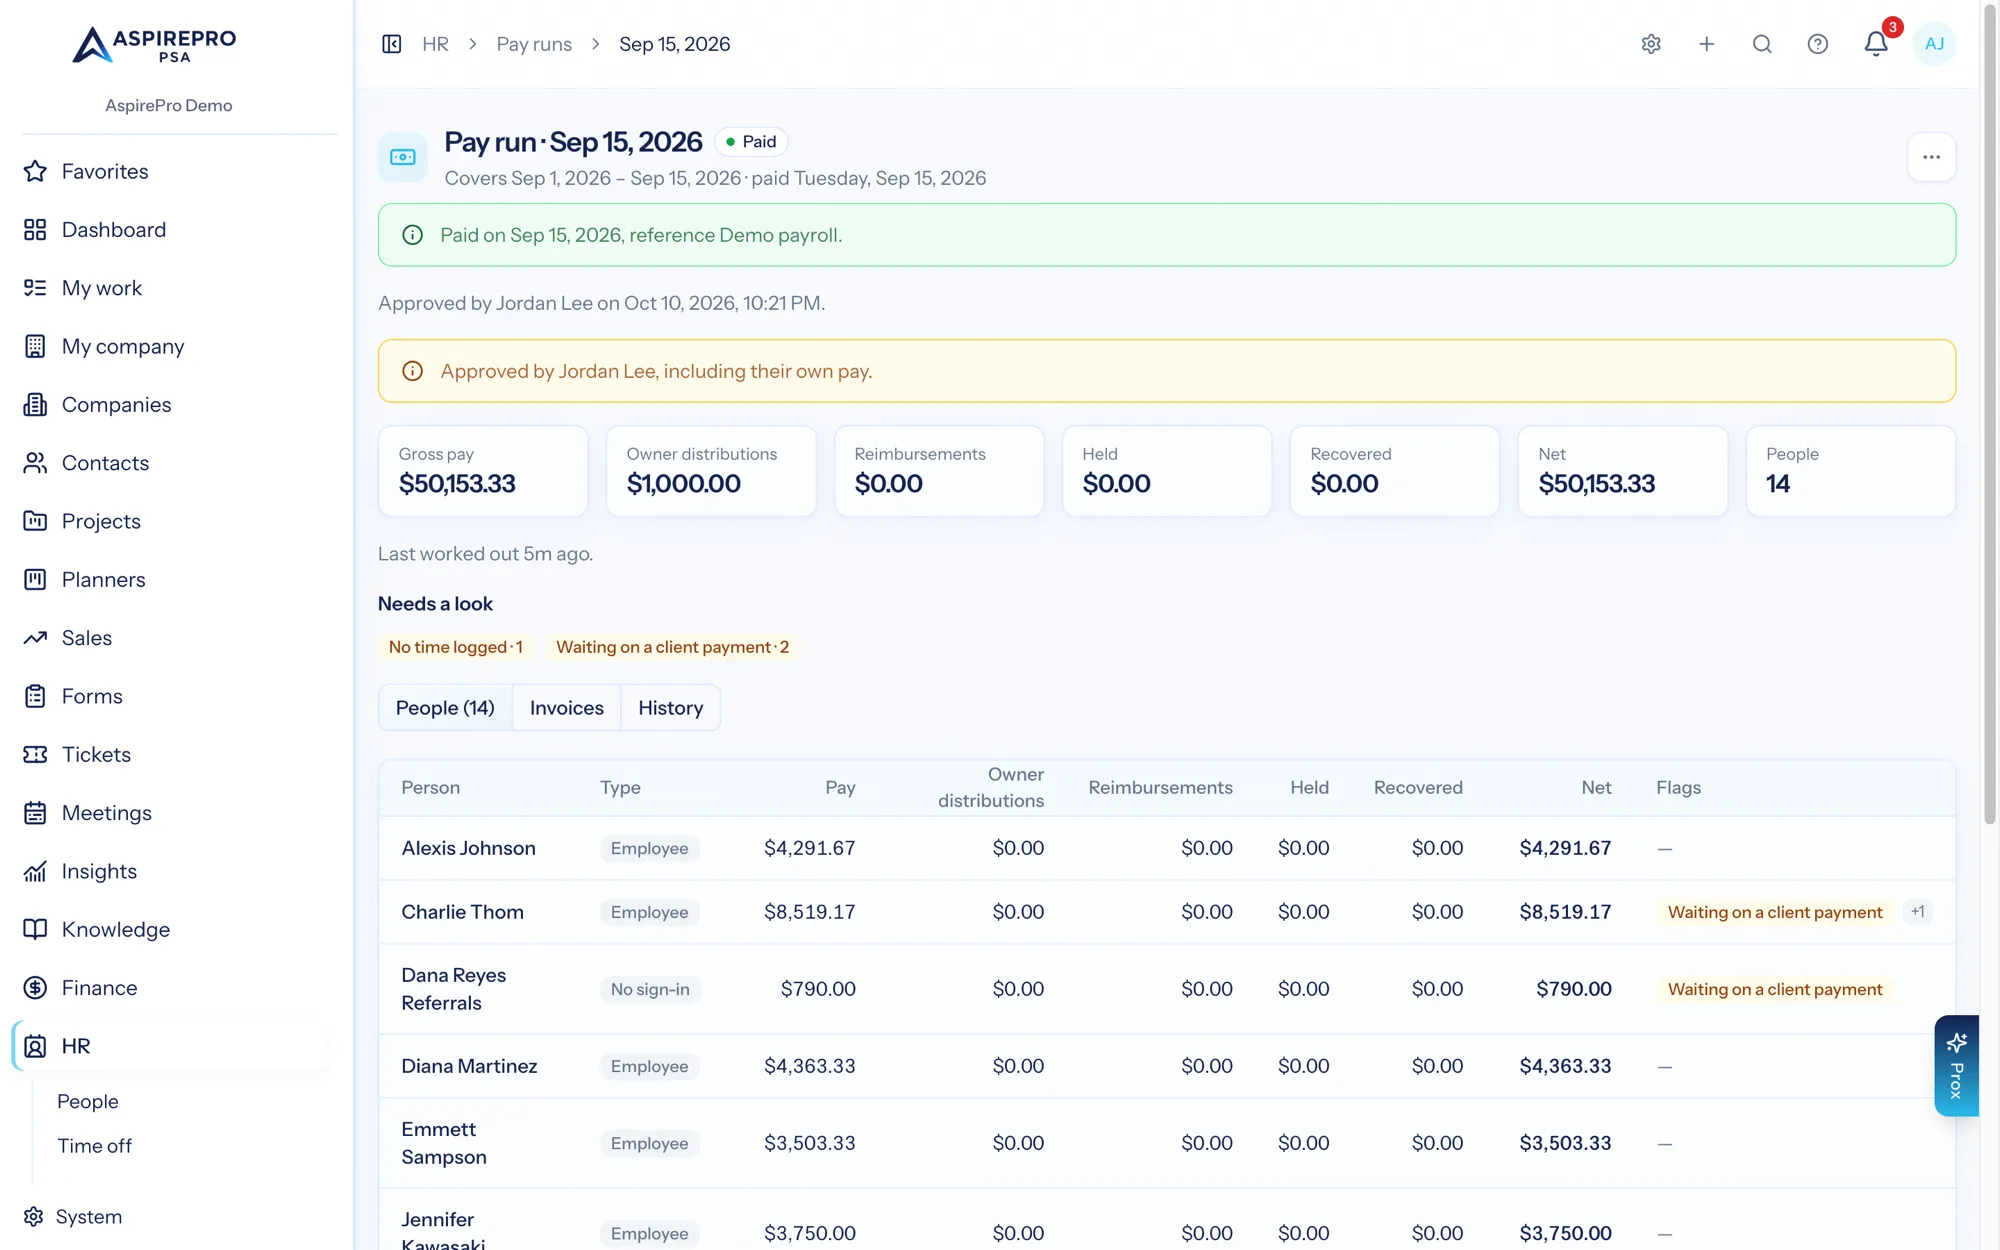This screenshot has height=1250, width=2000.
Task: Open the search magnifier icon
Action: [x=1762, y=44]
